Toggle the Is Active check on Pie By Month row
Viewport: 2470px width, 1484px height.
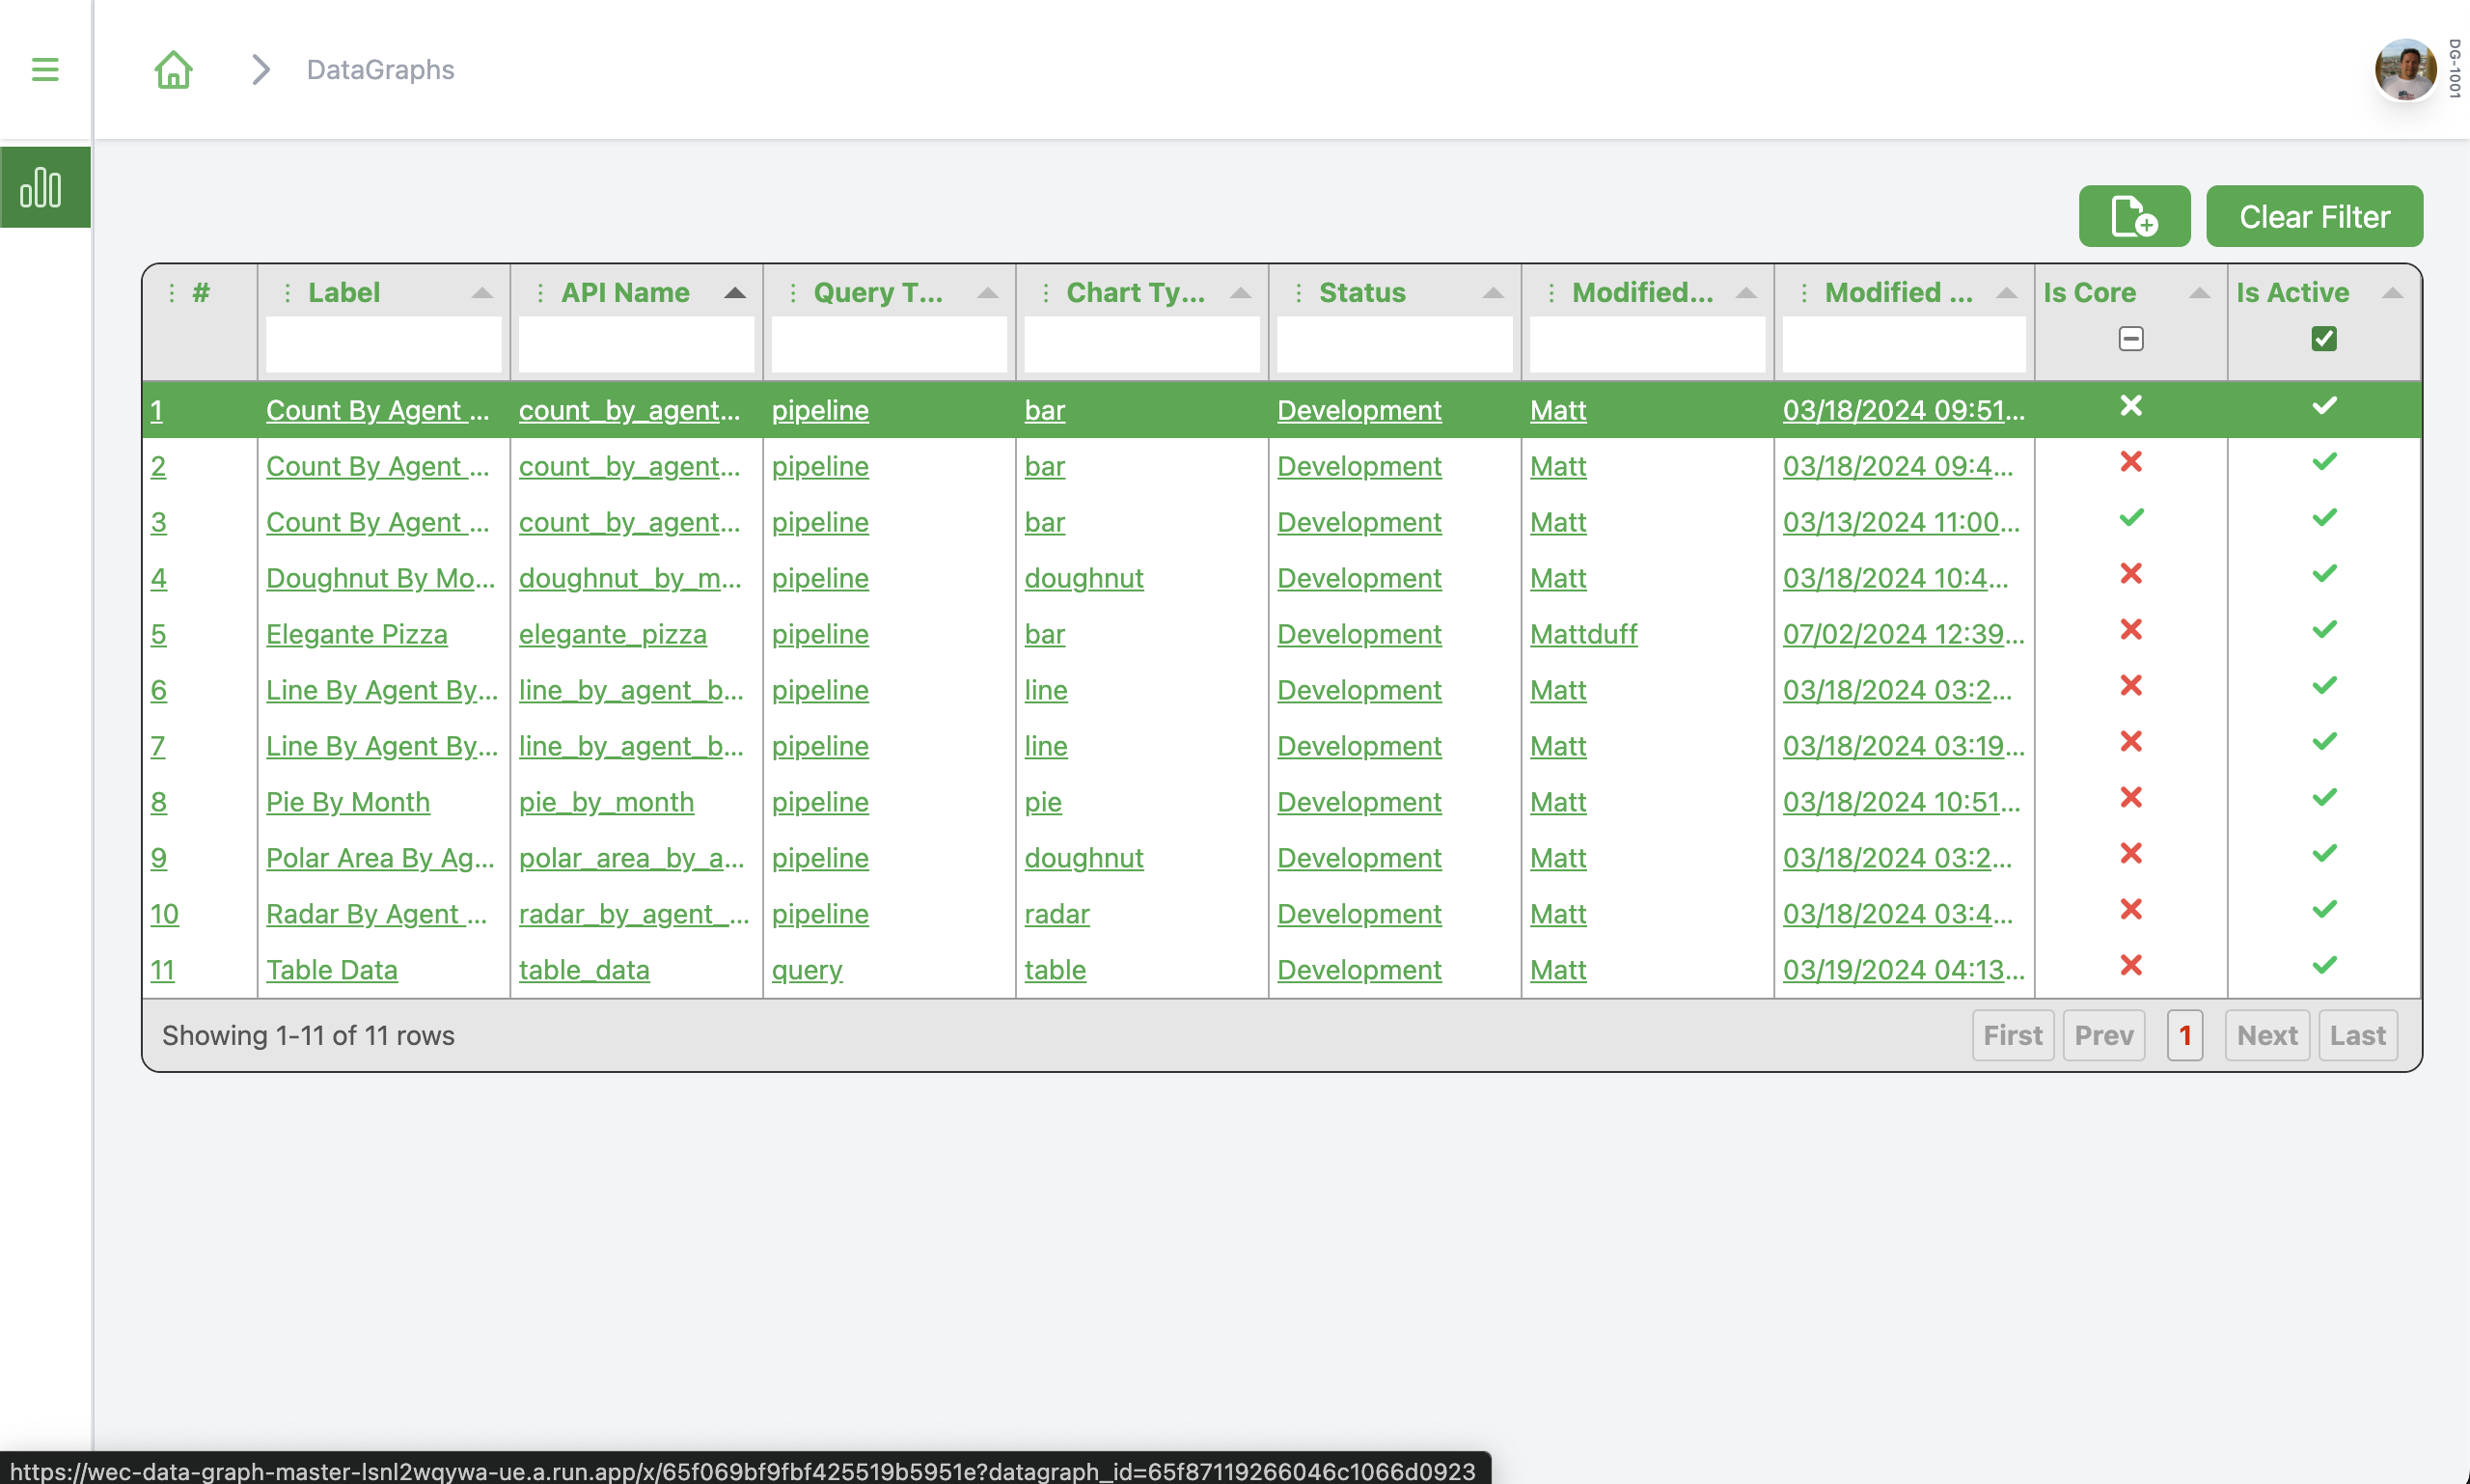[2324, 797]
